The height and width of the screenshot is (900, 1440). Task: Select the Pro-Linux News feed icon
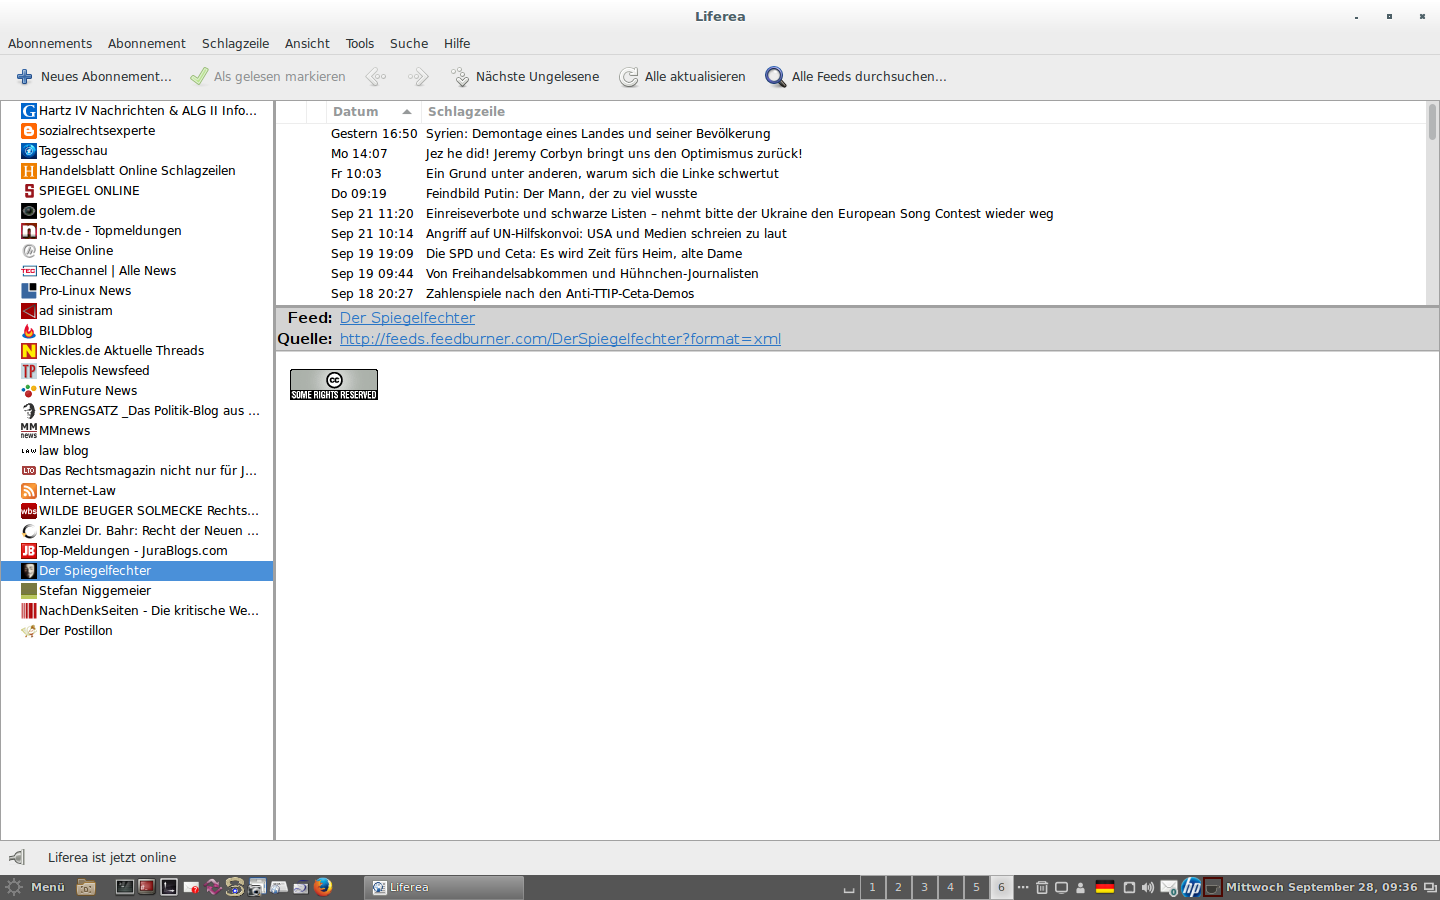coord(29,291)
